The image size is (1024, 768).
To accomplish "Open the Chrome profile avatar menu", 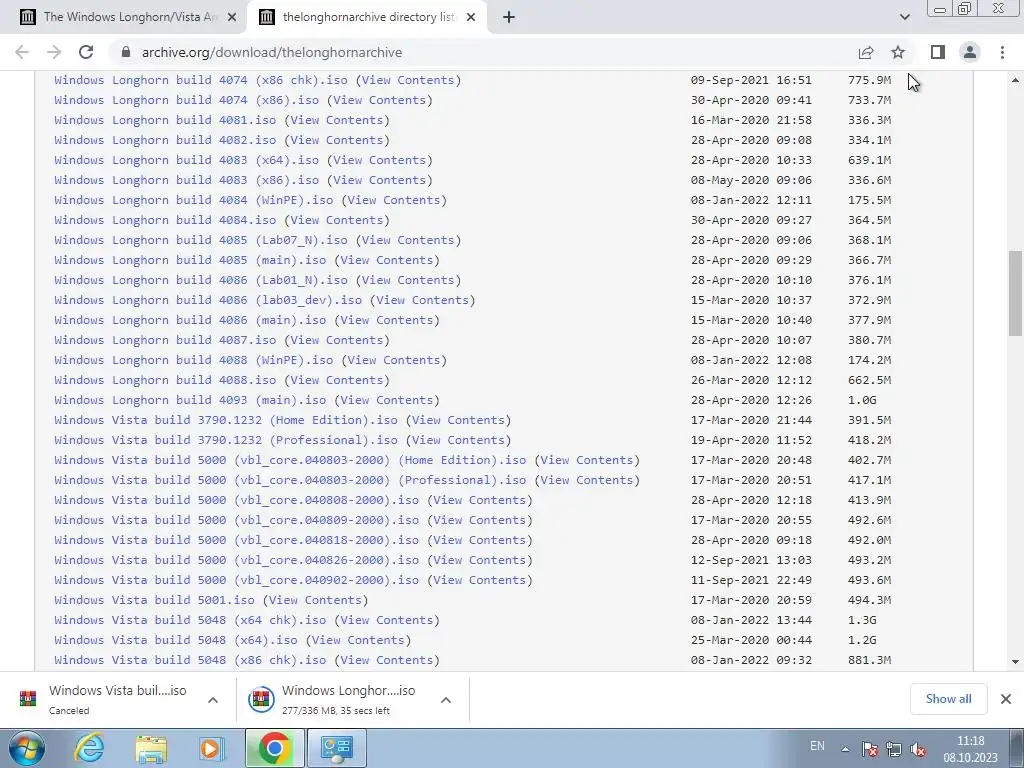I will point(970,52).
